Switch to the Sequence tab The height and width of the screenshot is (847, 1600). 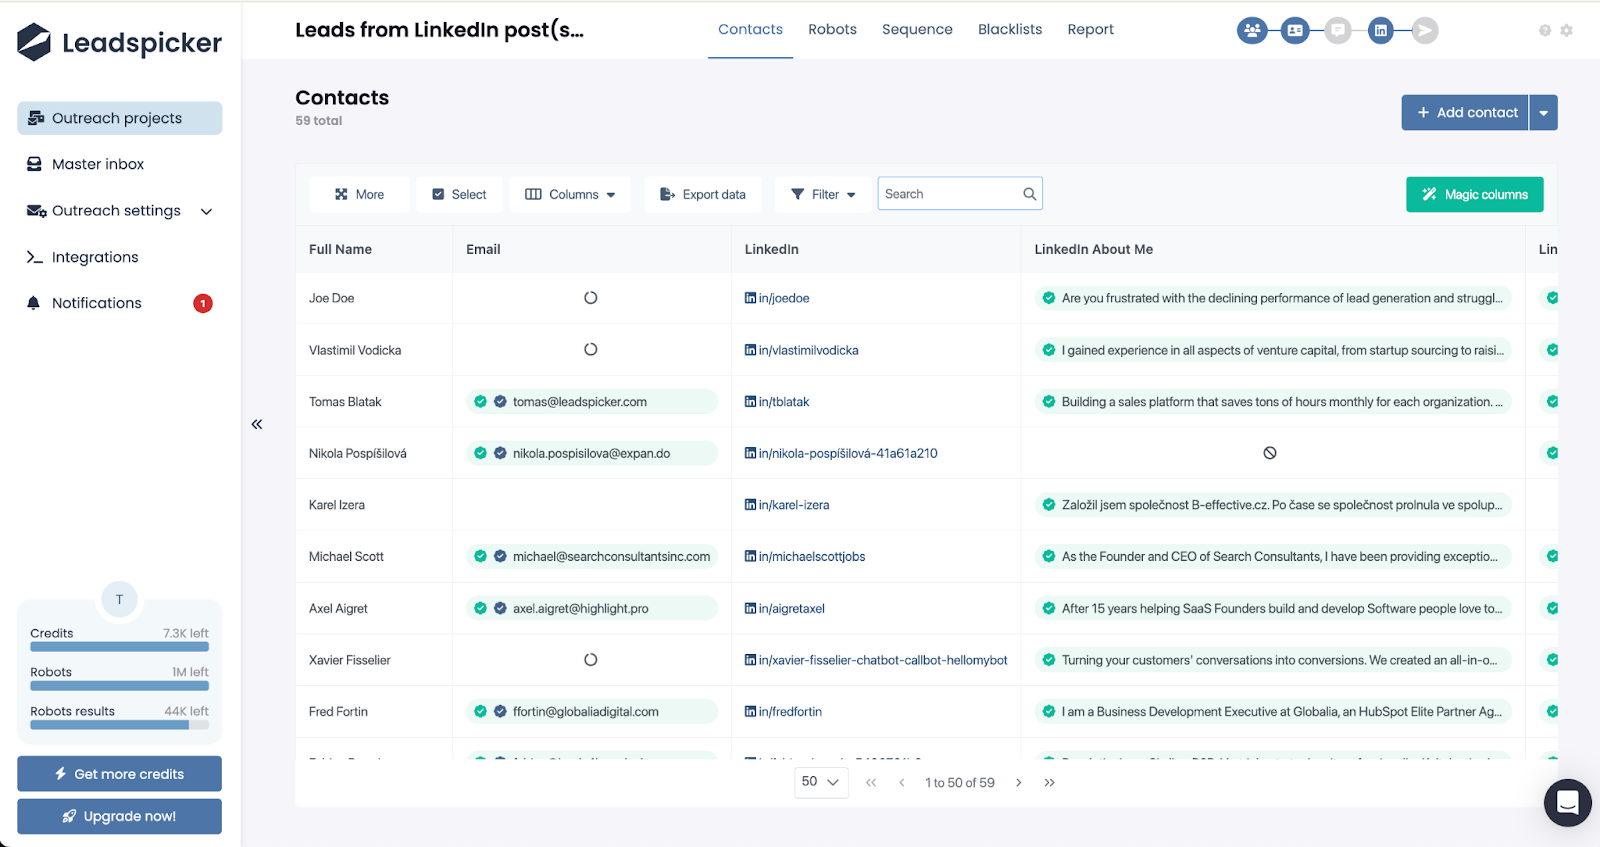tap(917, 30)
